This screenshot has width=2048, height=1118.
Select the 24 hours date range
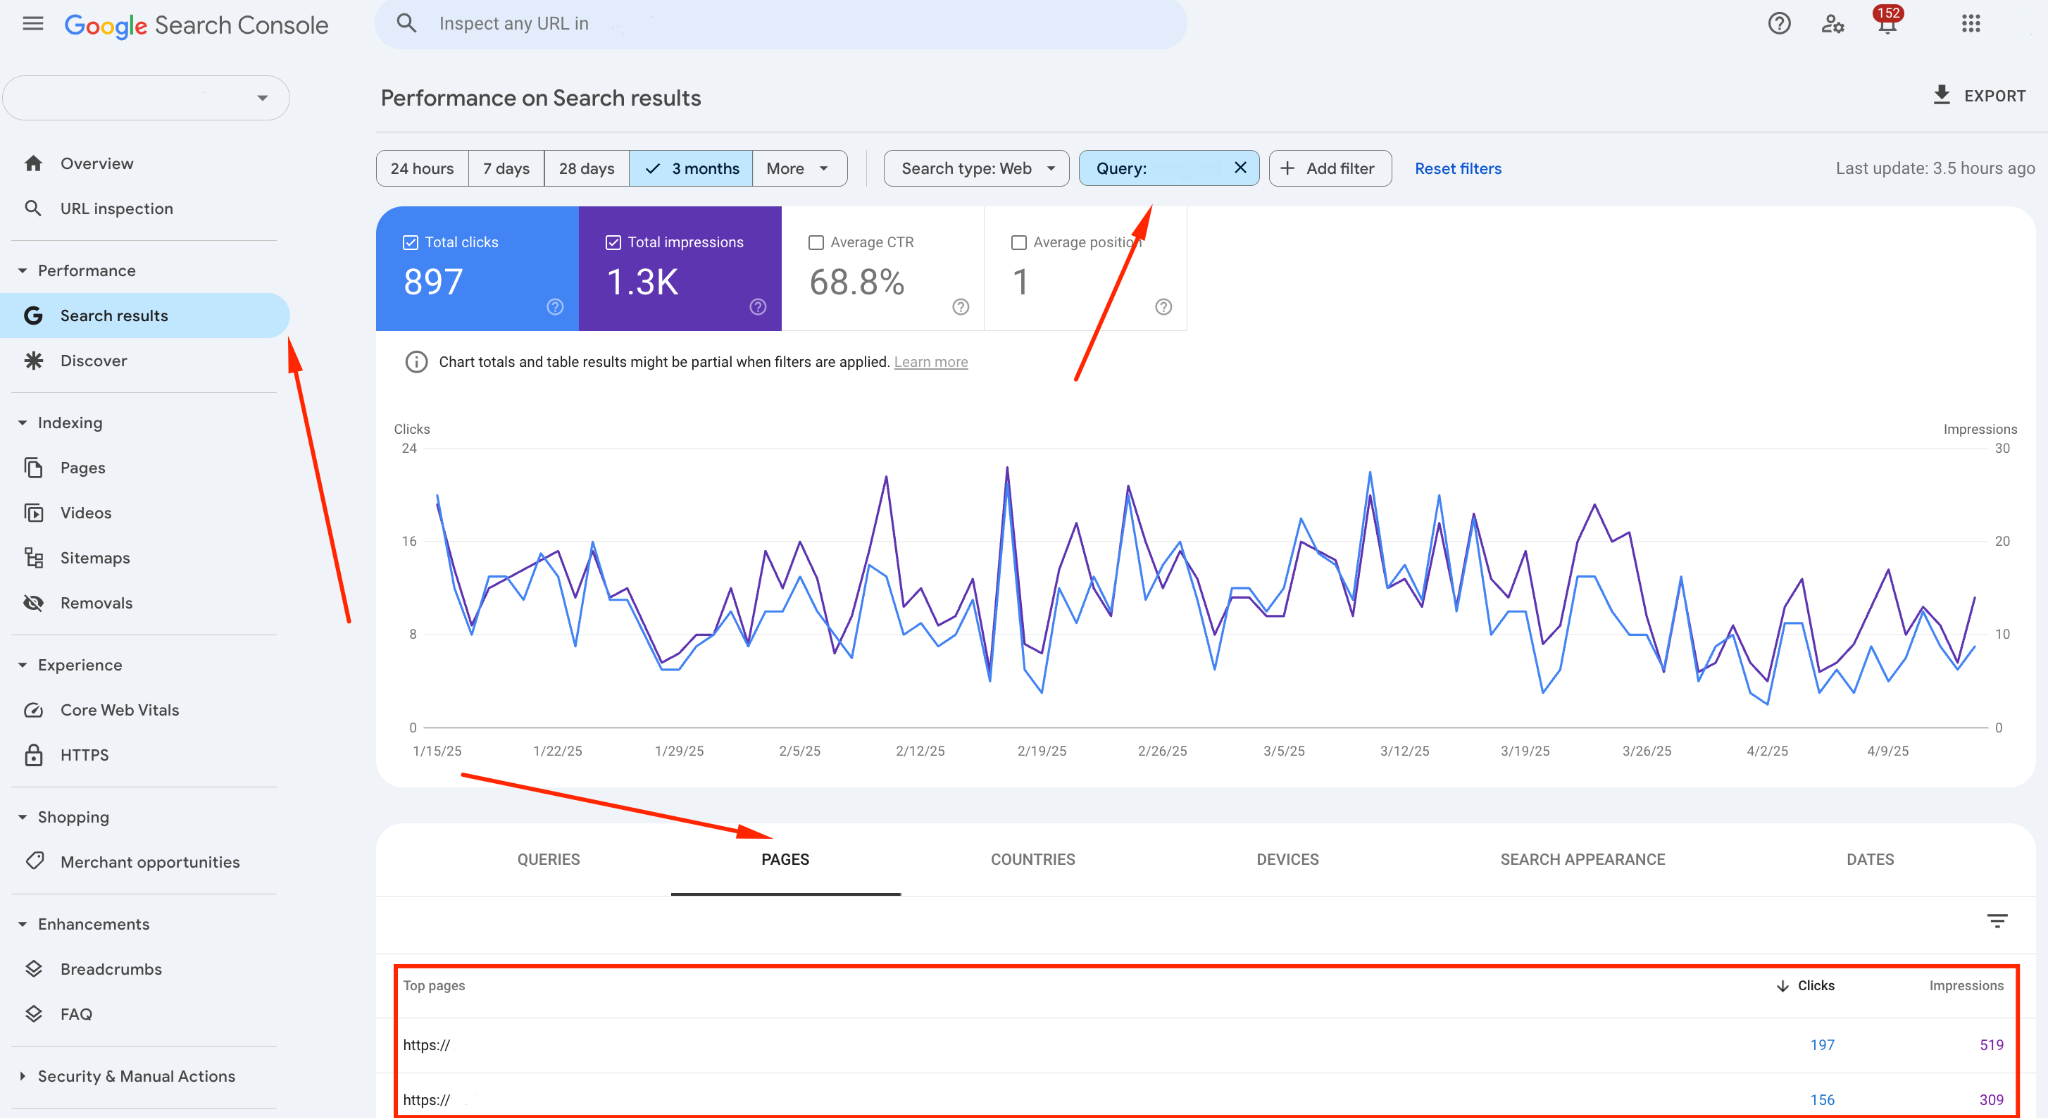[422, 168]
